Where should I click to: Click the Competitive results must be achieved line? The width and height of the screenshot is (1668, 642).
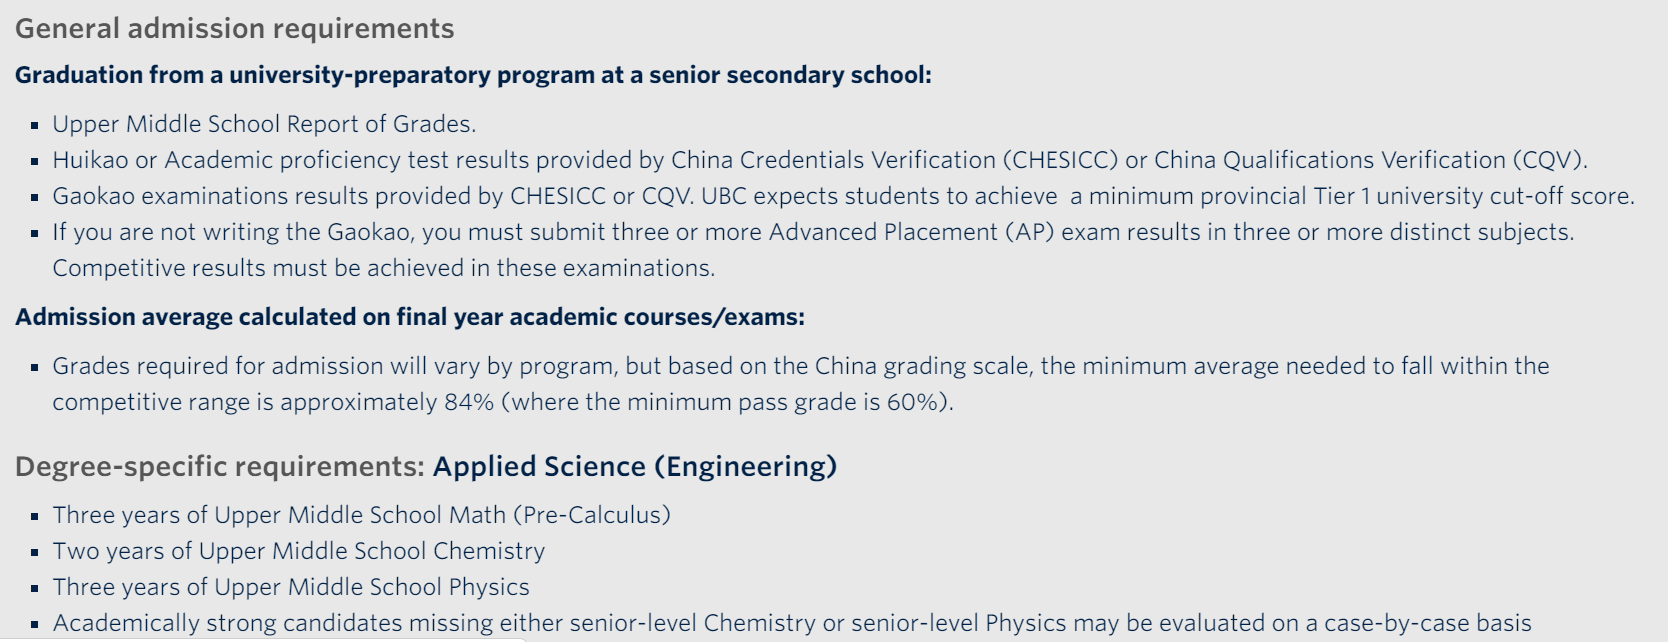tap(383, 268)
